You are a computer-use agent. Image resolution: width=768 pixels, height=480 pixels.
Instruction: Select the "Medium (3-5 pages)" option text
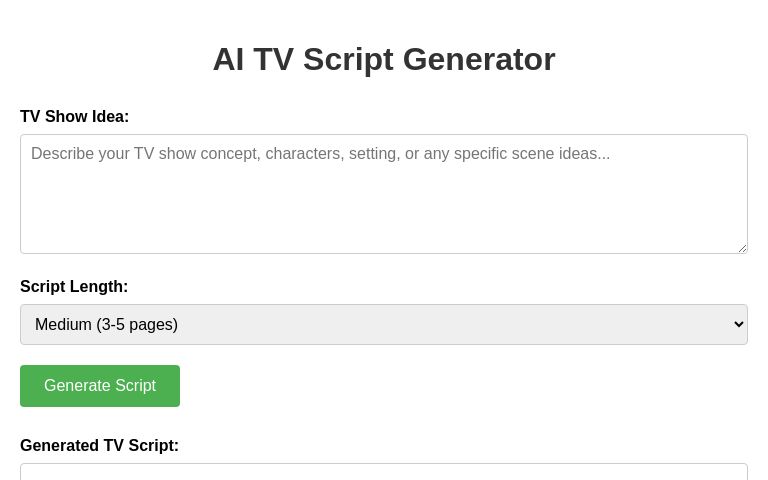coord(106,325)
